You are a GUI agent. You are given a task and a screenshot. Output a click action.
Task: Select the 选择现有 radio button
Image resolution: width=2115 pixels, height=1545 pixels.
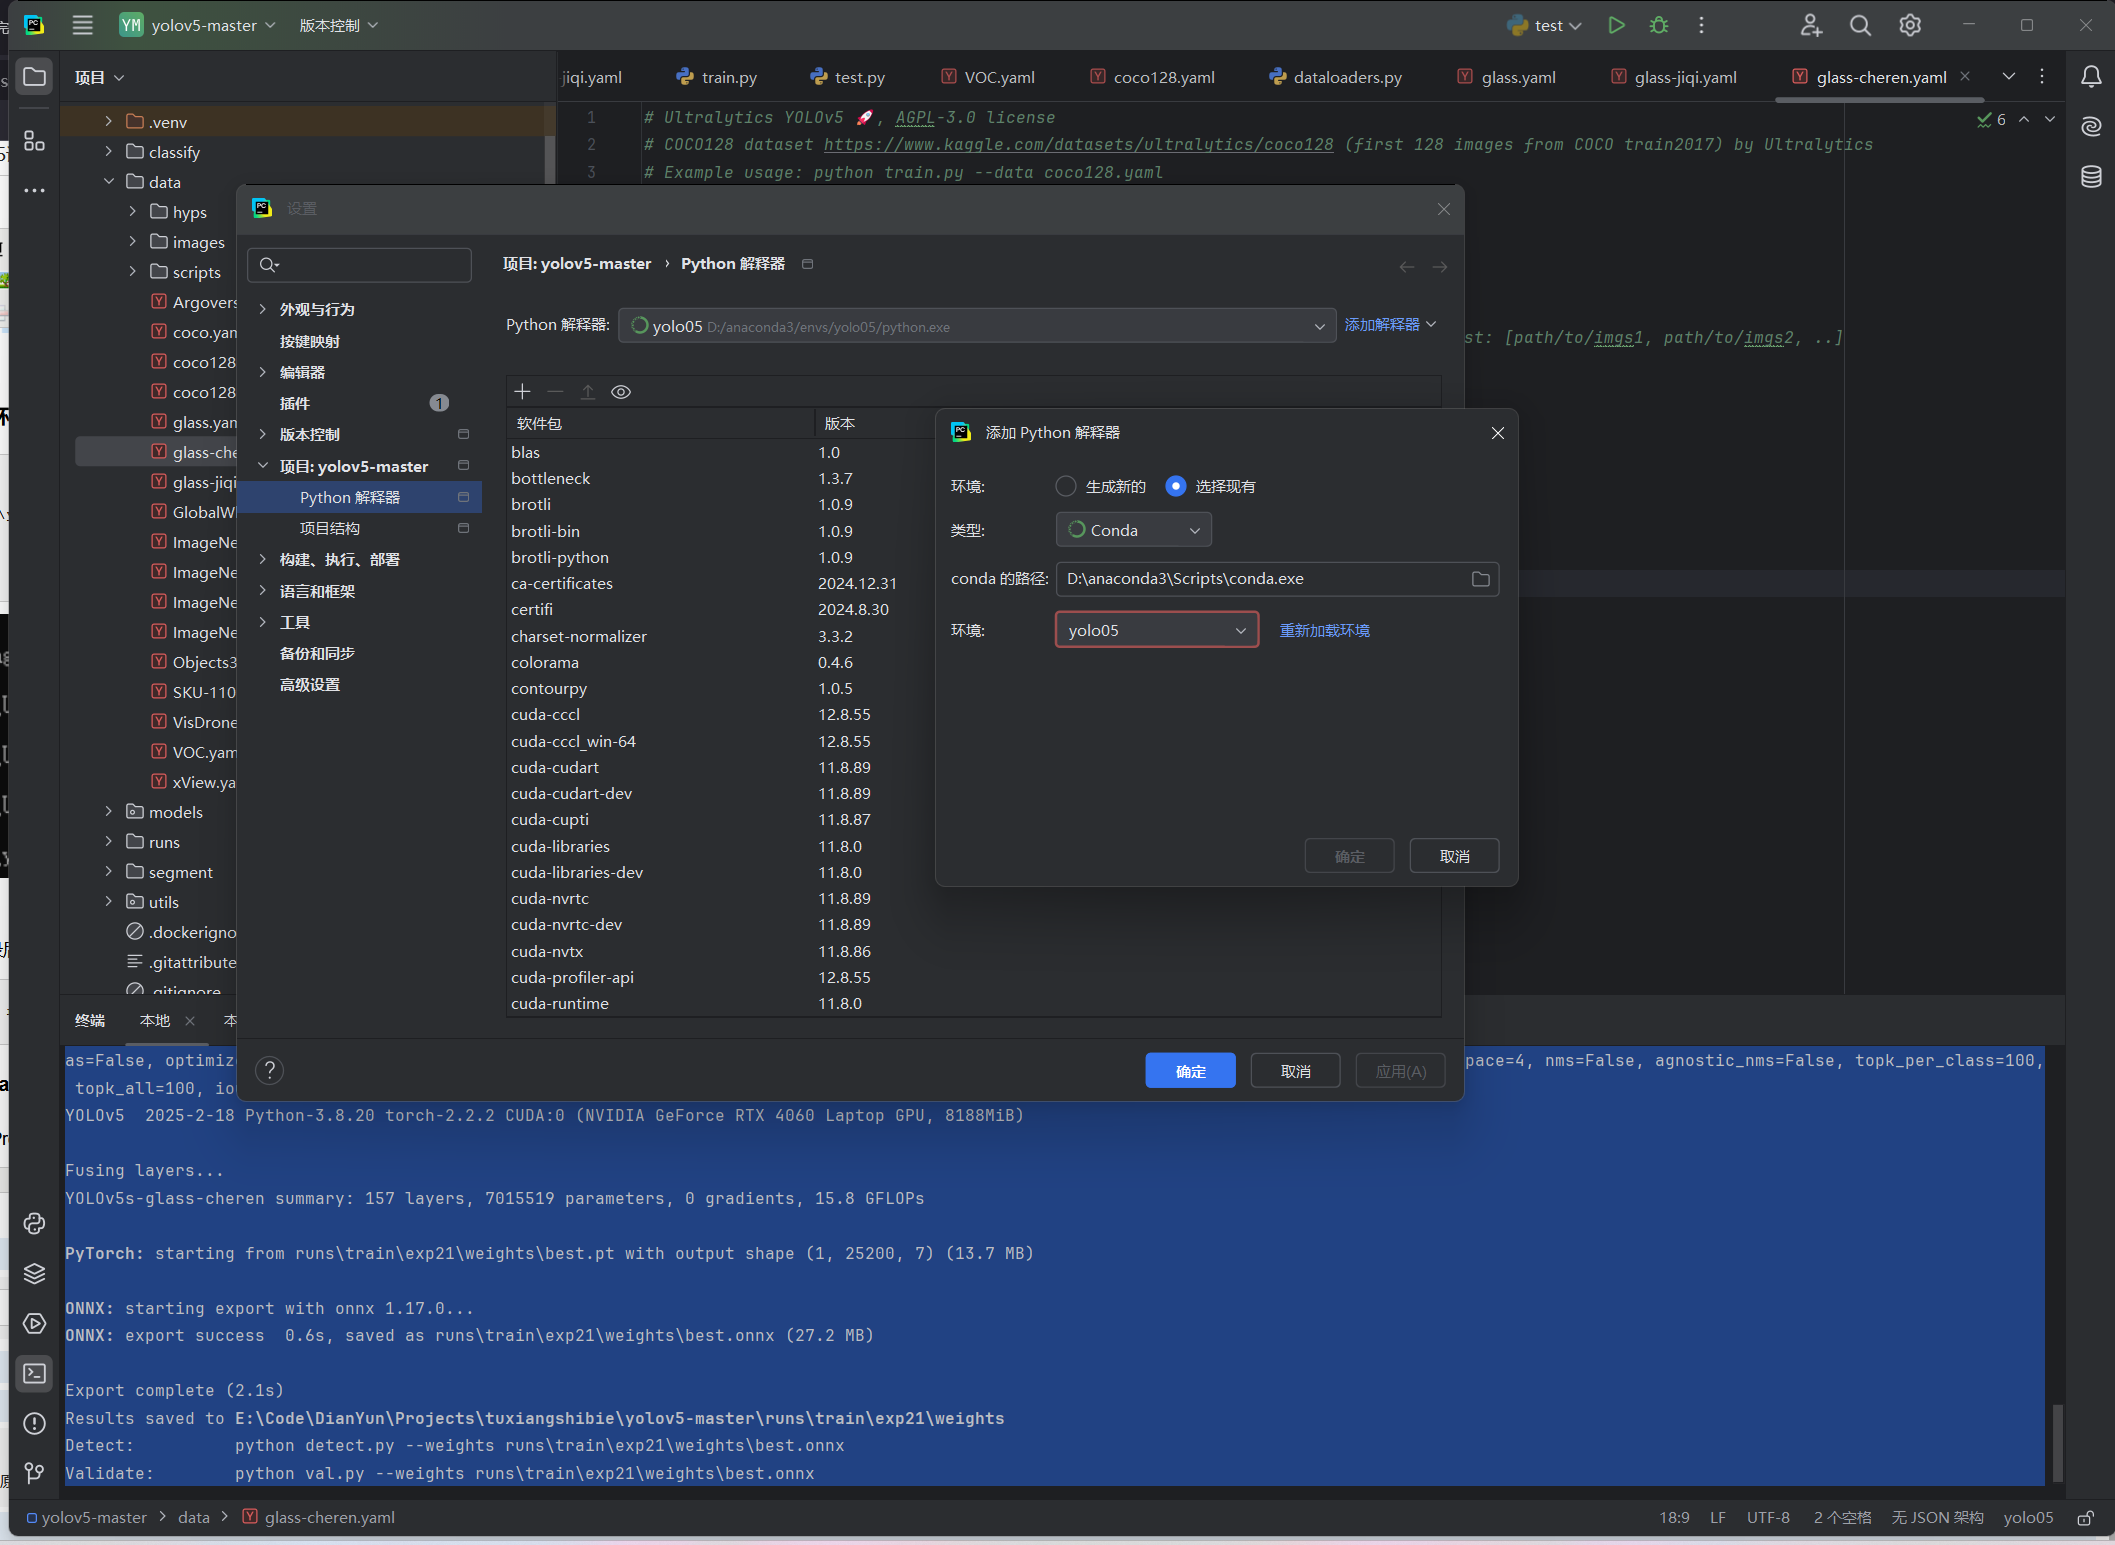click(1176, 486)
